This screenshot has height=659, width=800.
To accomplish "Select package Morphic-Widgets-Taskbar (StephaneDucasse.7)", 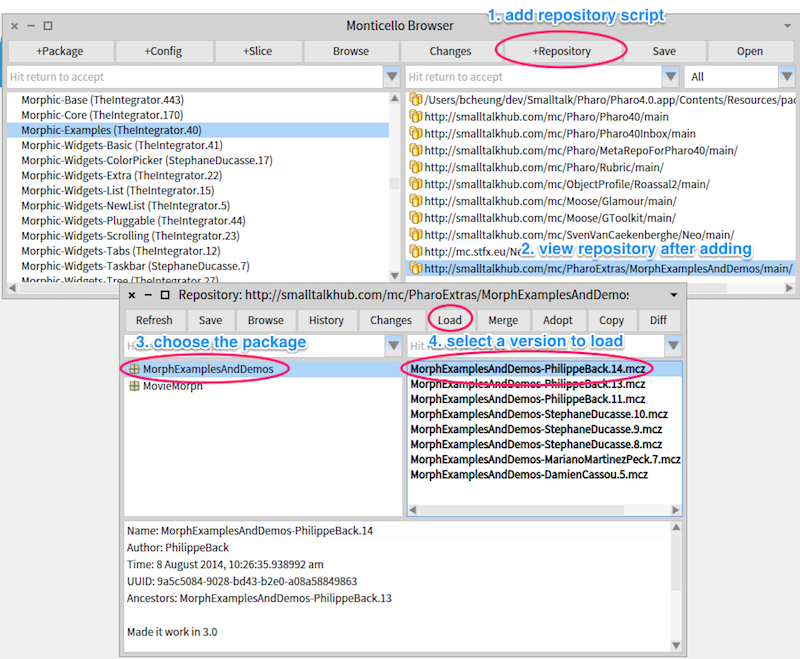I will 198,266.
